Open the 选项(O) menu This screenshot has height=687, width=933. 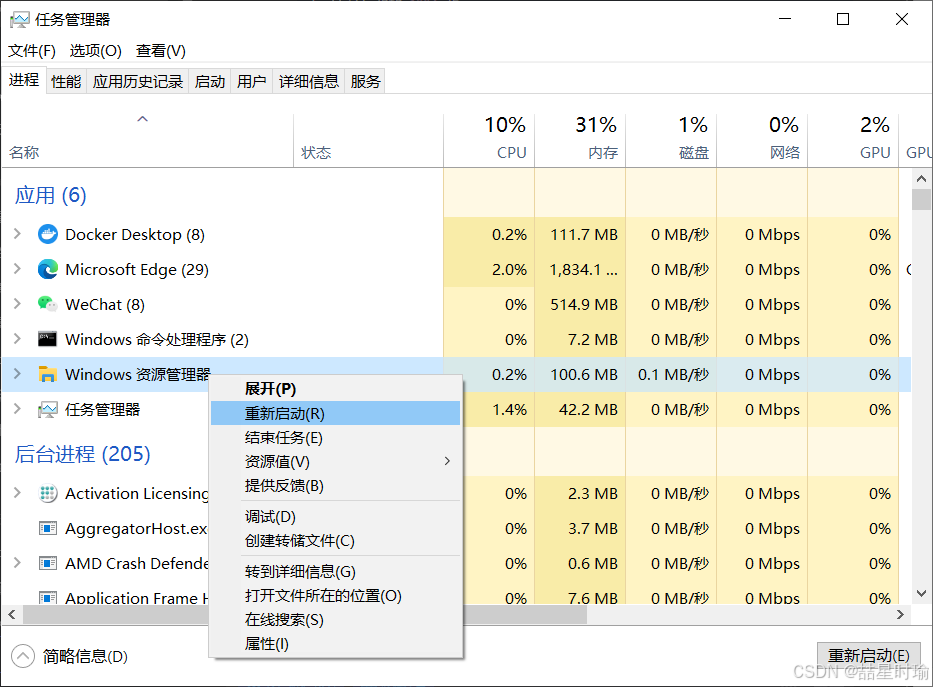[x=95, y=51]
